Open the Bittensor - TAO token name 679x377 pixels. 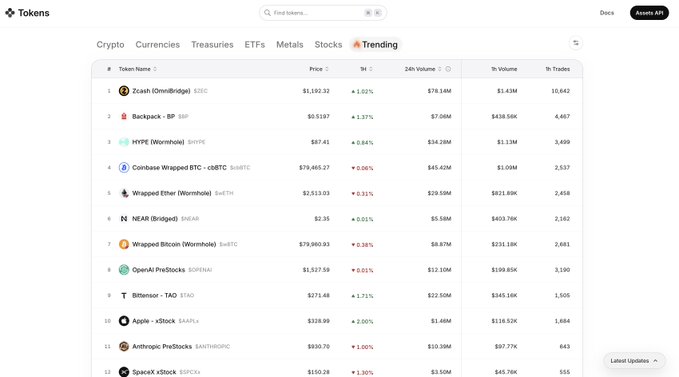tap(154, 295)
